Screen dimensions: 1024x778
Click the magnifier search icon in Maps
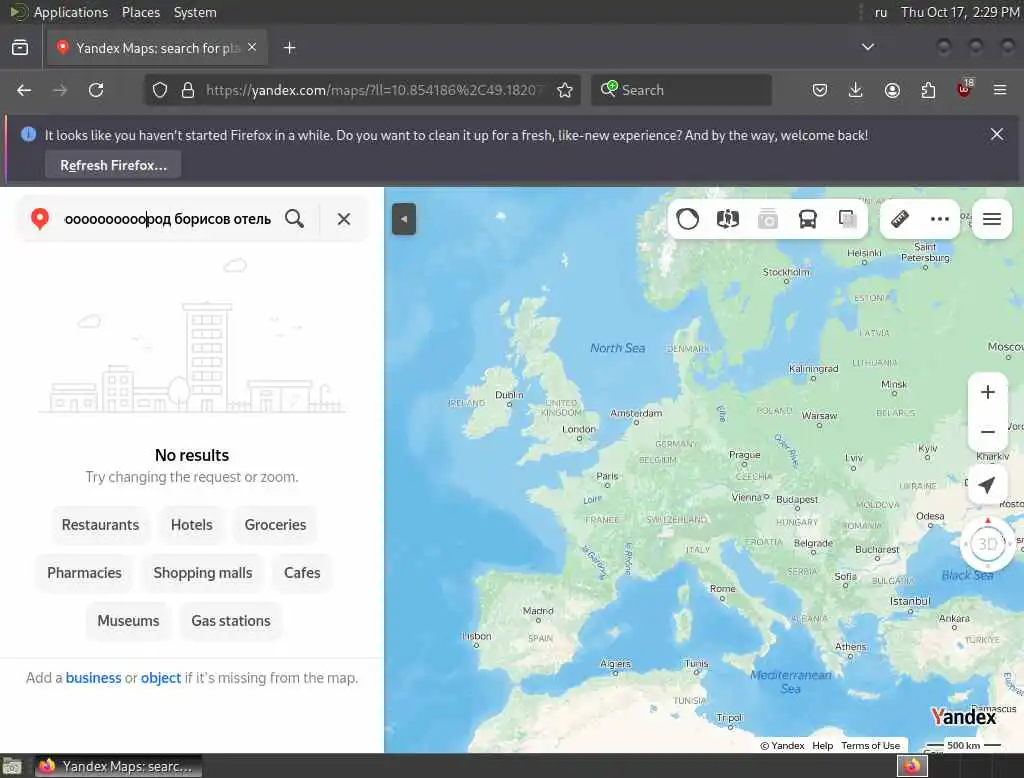tap(295, 219)
